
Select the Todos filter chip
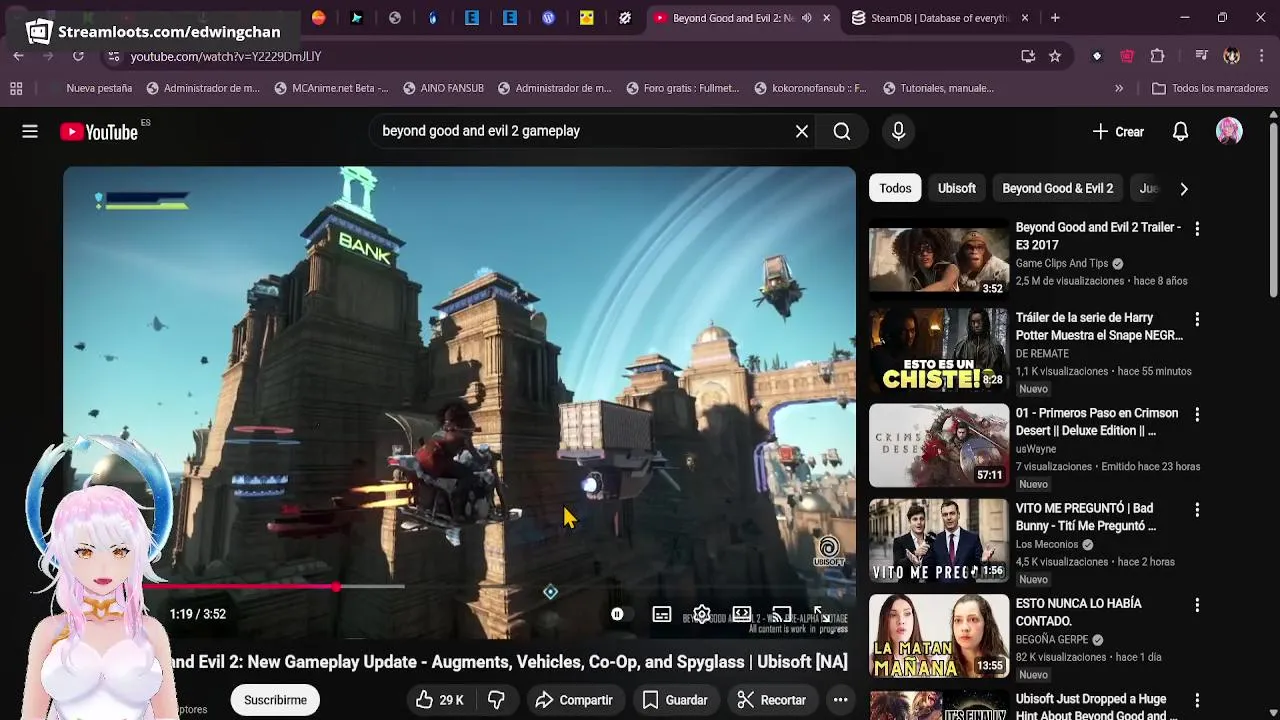895,188
